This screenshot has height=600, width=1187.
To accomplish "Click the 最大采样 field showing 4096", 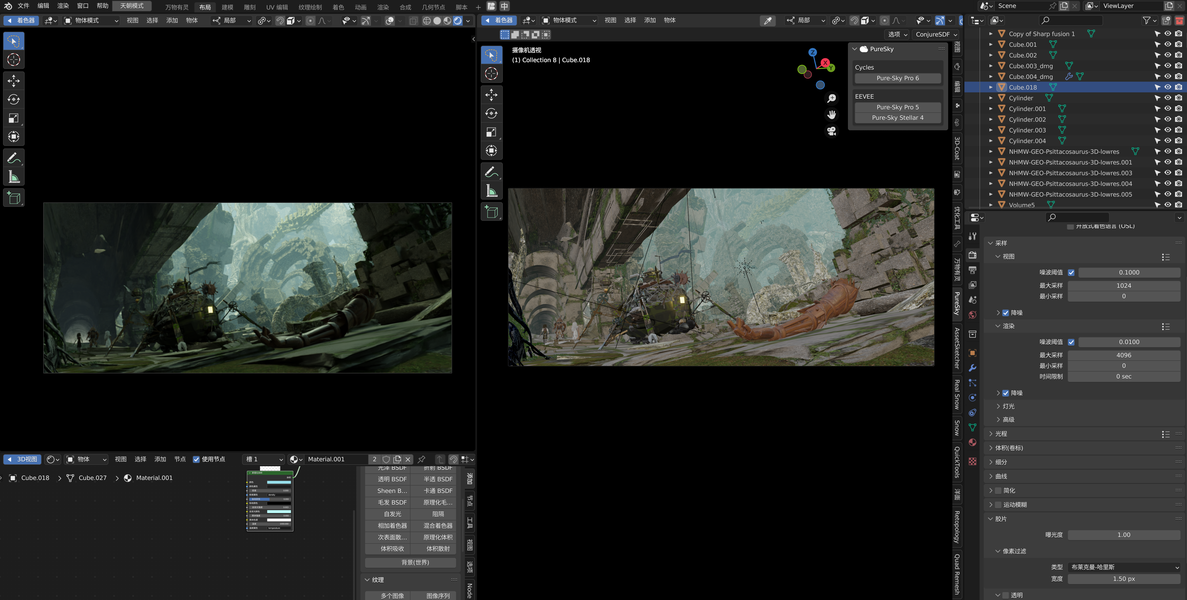I will tap(1123, 355).
